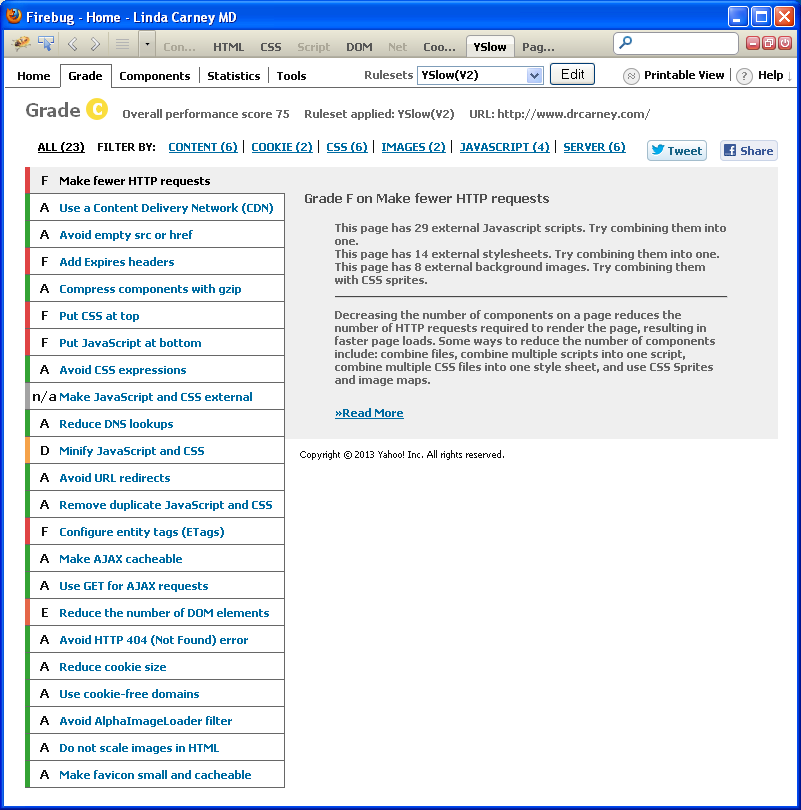
Task: Select Compress components with gzip rule
Action: click(x=155, y=289)
